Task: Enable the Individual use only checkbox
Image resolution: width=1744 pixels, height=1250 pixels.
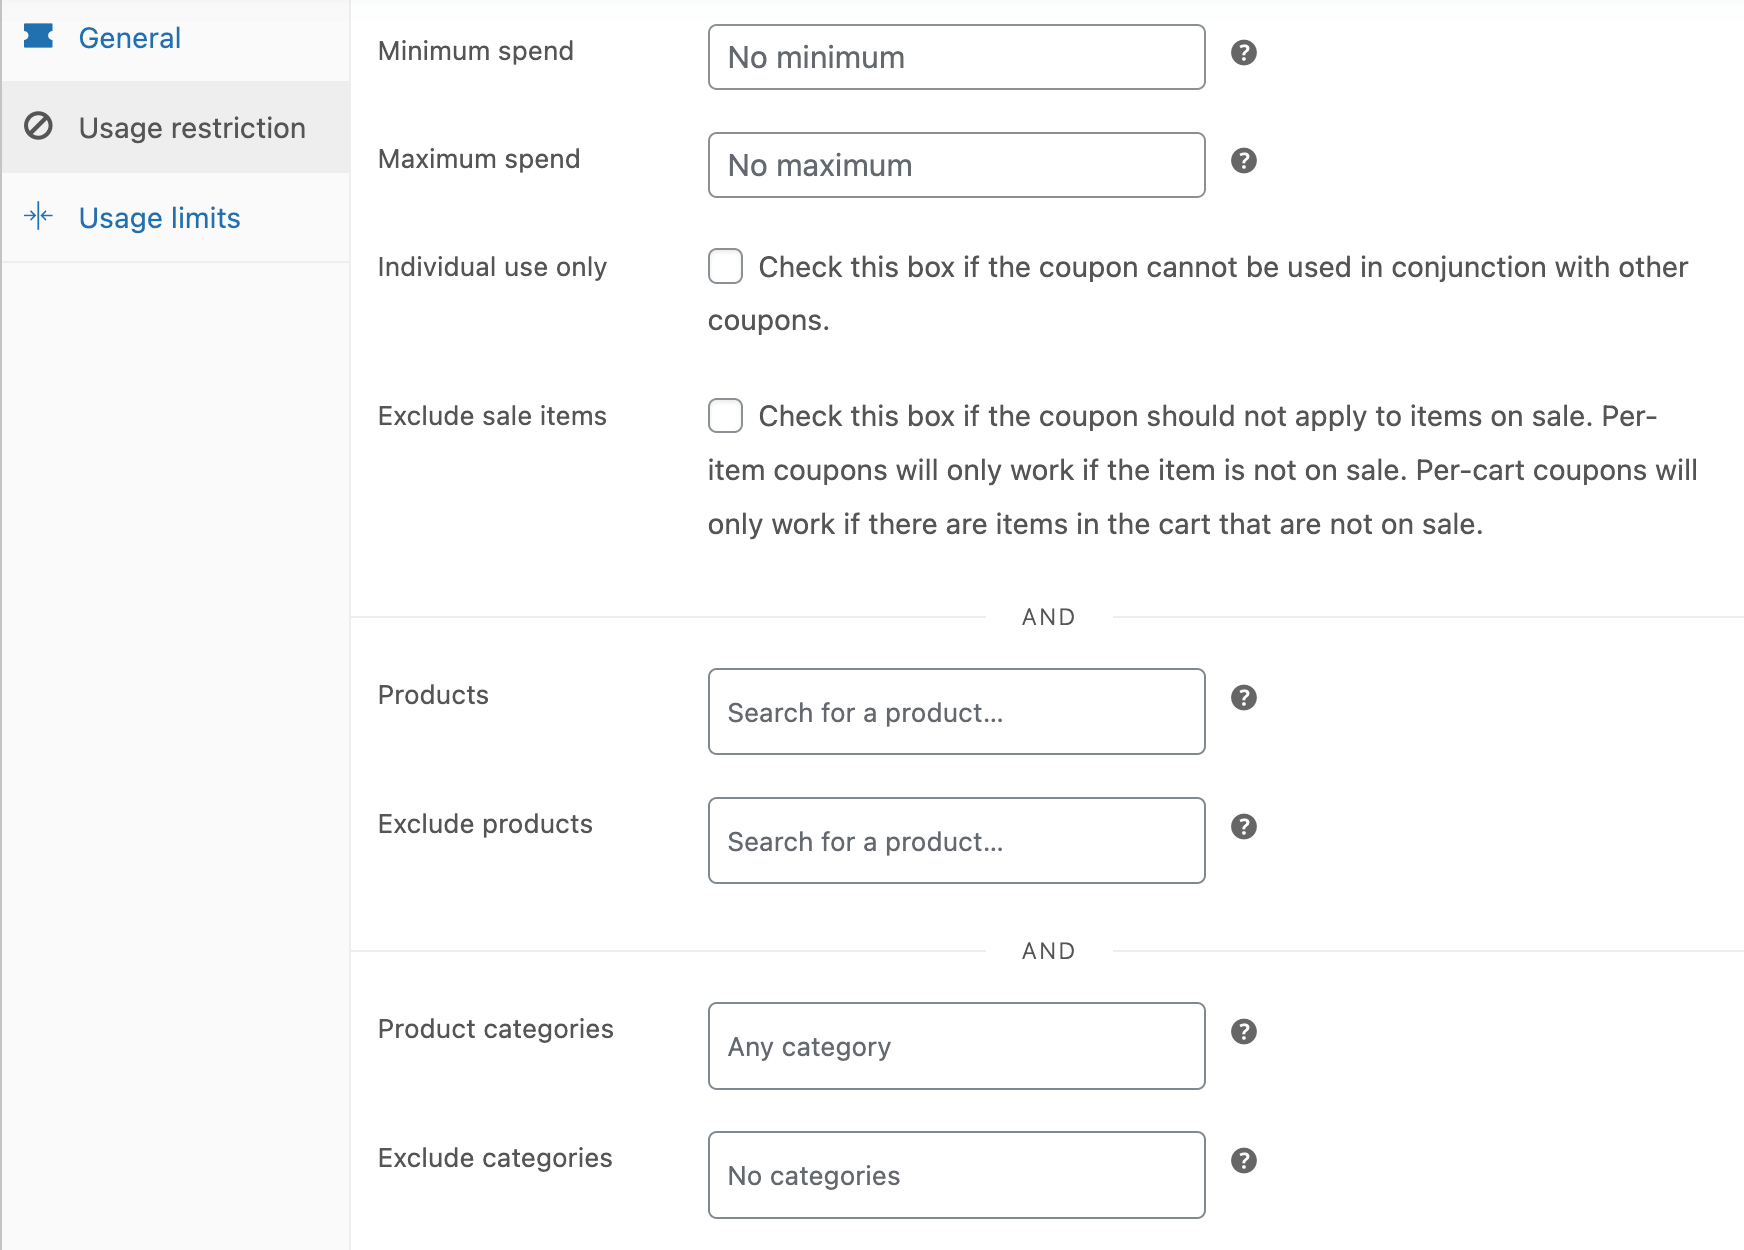Action: point(725,266)
